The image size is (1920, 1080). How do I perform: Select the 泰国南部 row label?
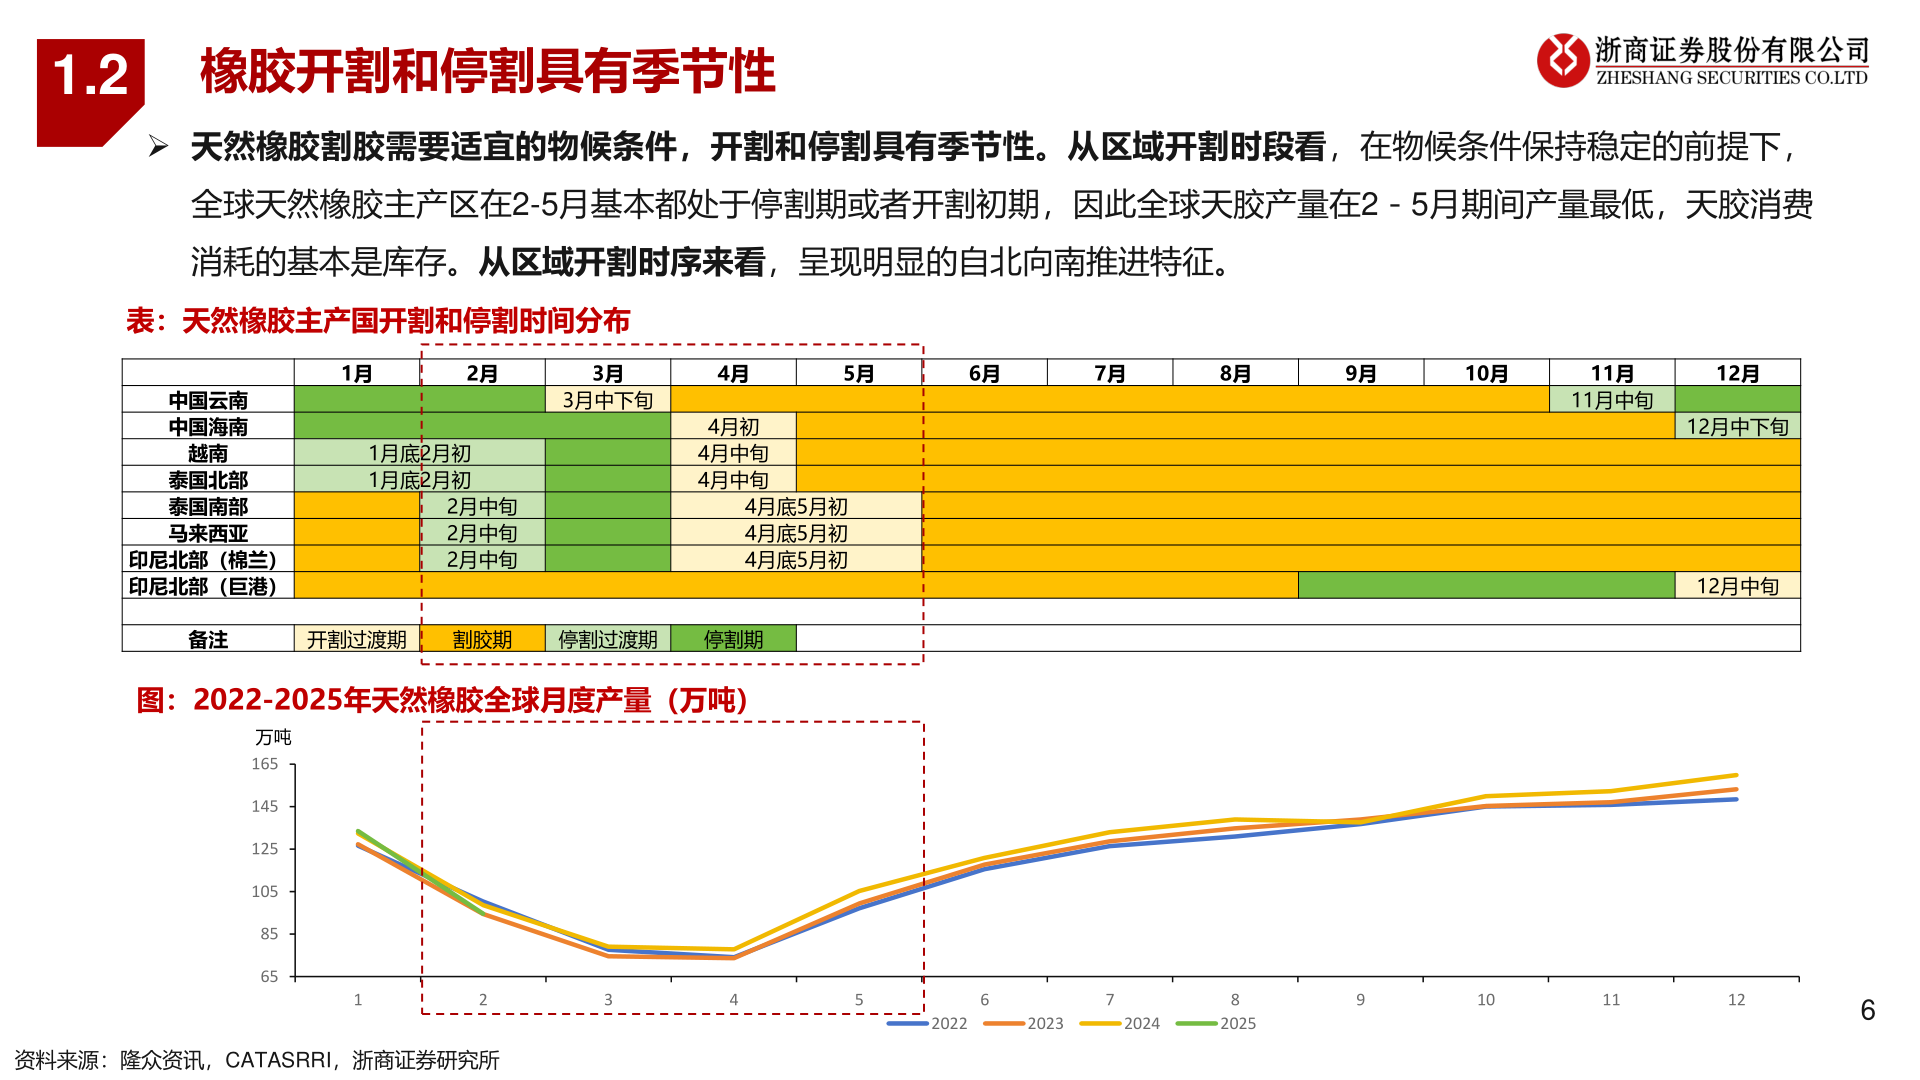pos(208,506)
